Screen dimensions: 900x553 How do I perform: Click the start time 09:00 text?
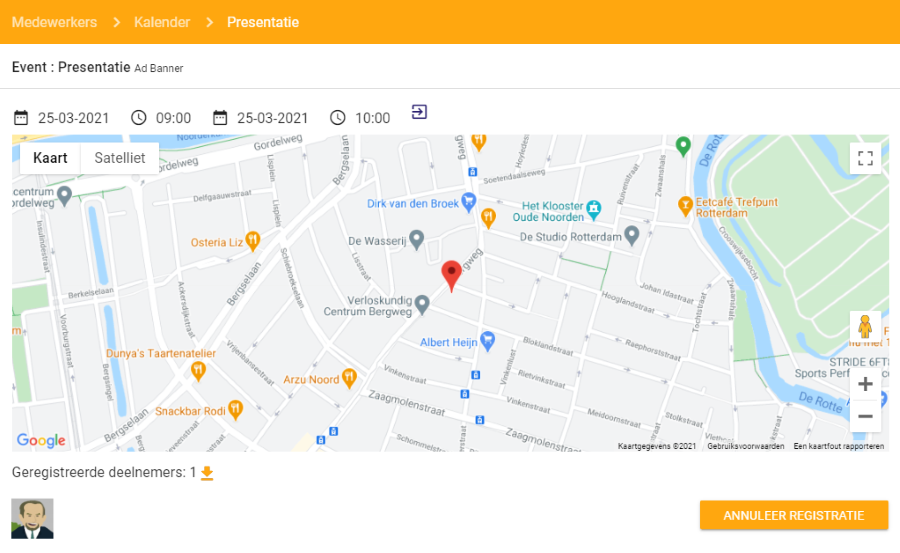(173, 118)
